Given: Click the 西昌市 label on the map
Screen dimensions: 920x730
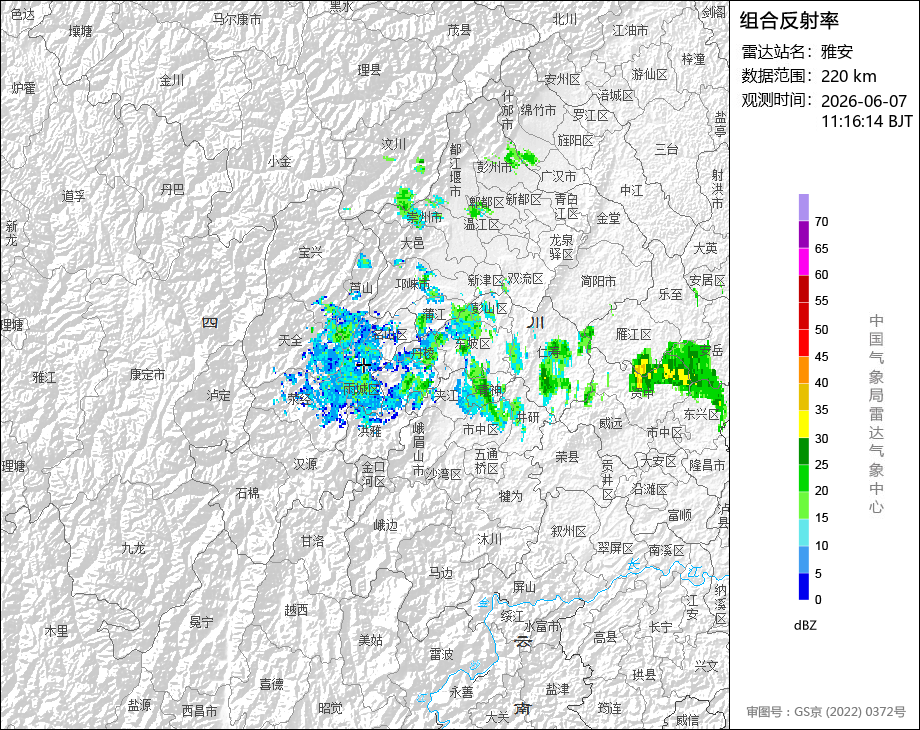Looking at the screenshot, I should [199, 711].
